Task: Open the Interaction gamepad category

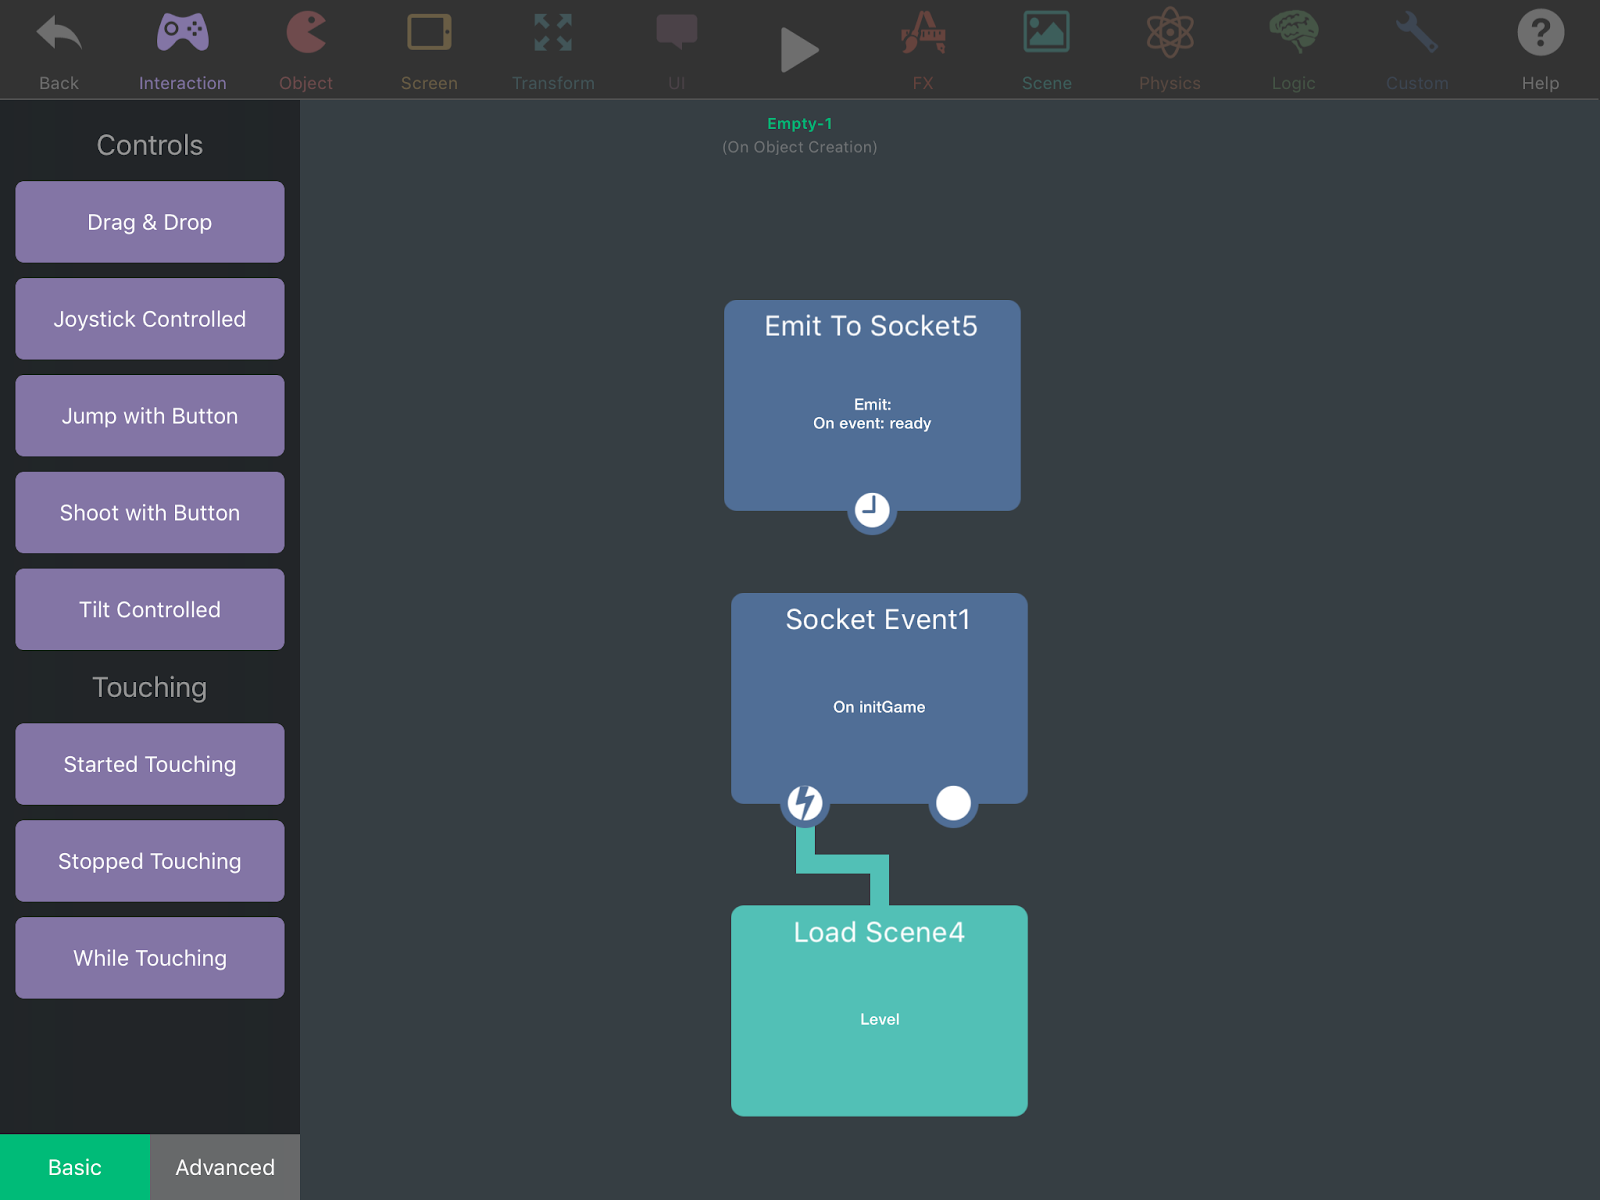Action: coord(183,50)
